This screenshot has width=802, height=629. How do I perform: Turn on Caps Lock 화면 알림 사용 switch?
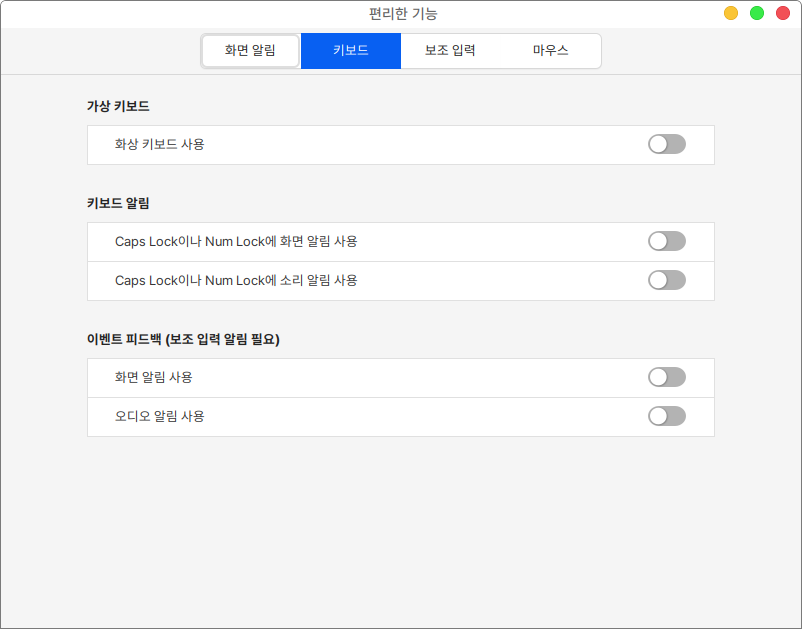click(666, 241)
